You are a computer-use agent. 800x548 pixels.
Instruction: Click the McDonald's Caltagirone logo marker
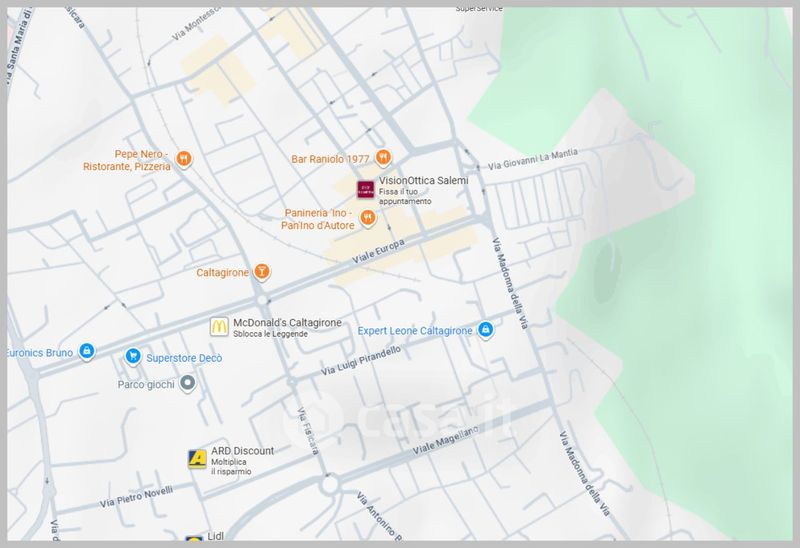point(218,326)
